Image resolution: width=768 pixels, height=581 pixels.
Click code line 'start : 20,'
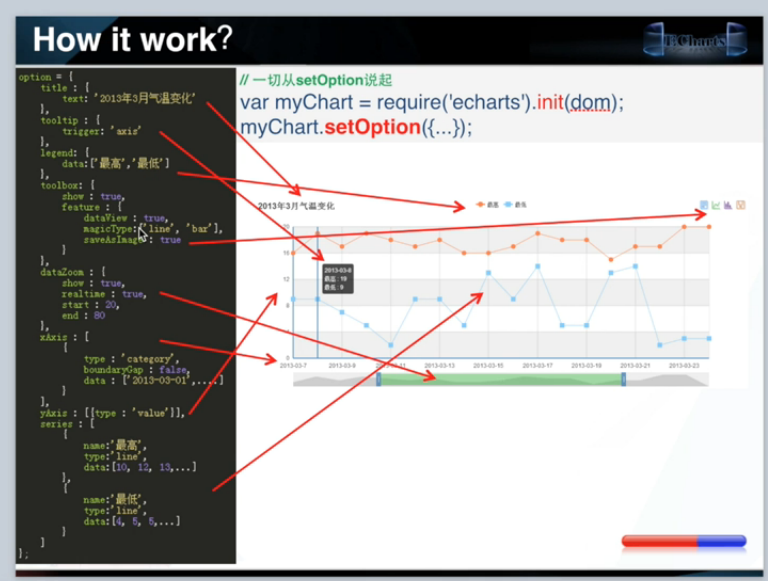(91, 305)
